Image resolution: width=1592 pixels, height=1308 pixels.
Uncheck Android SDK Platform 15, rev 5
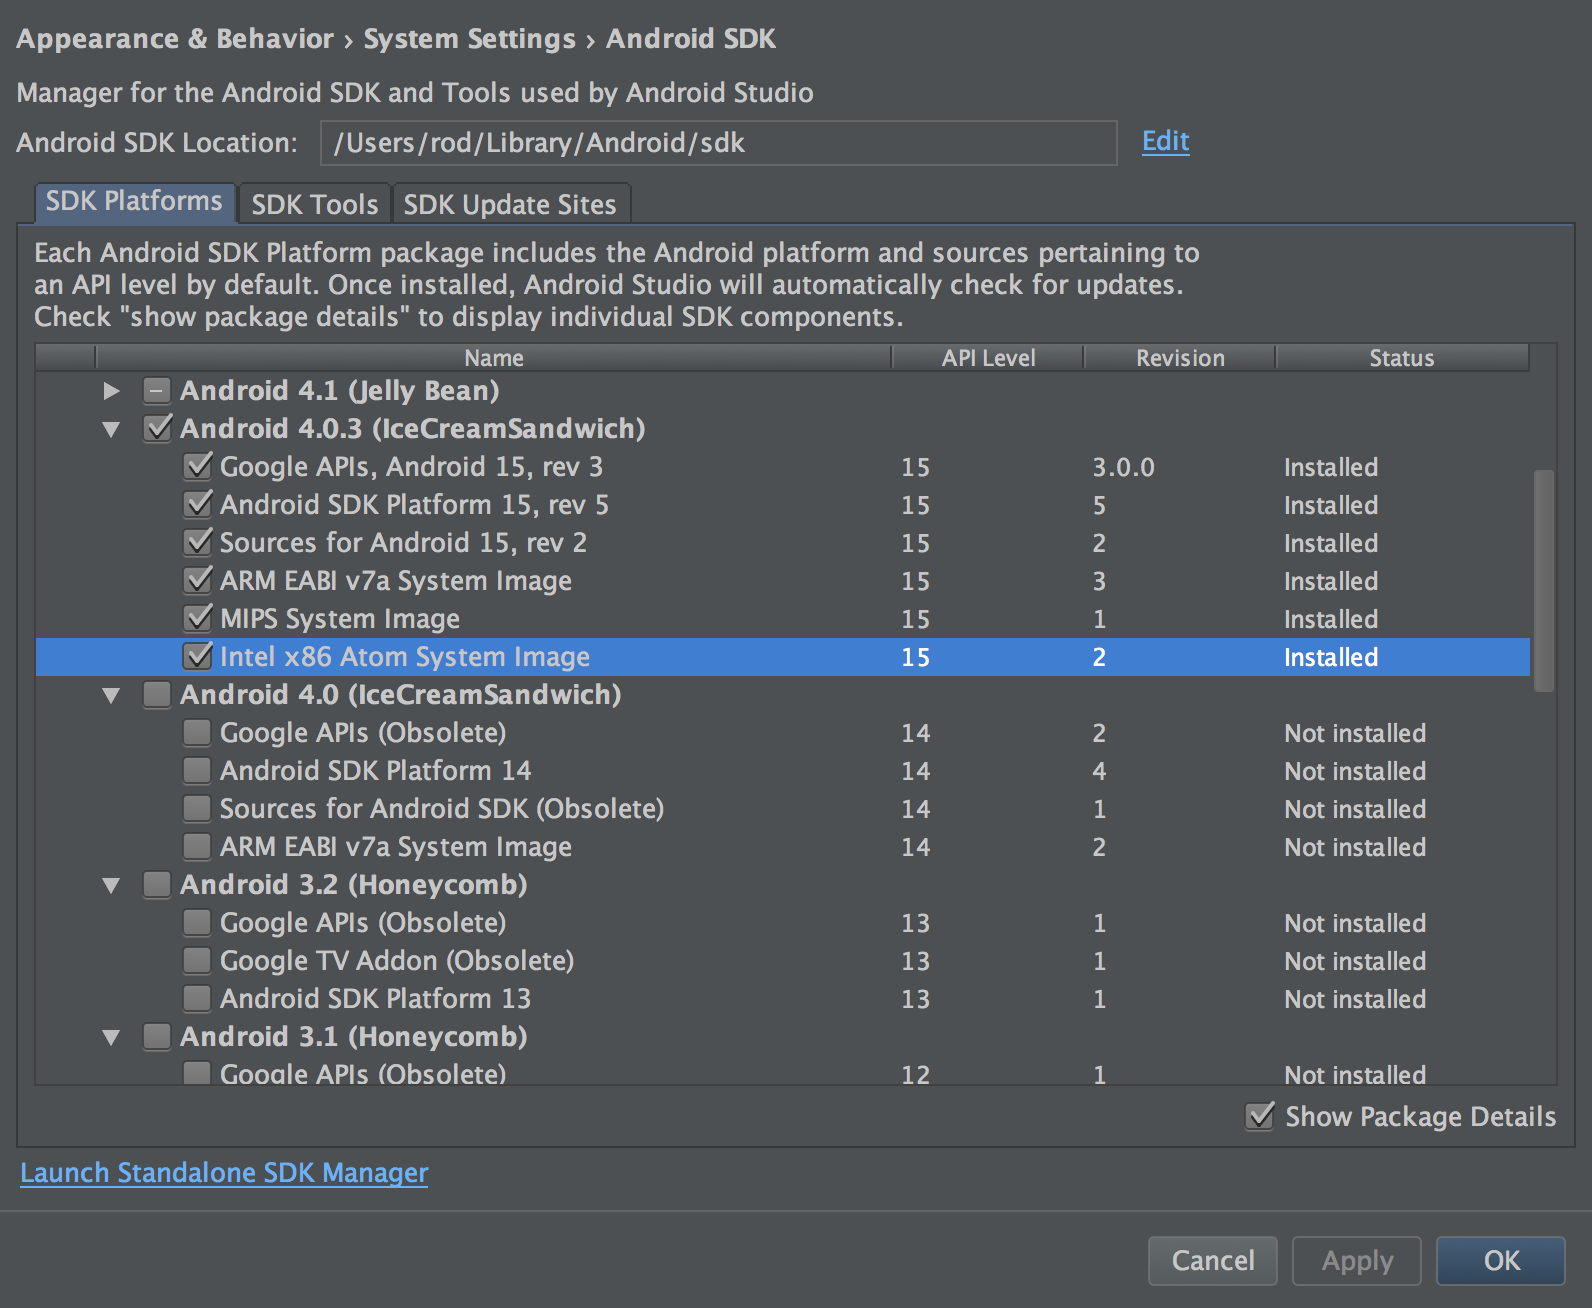click(x=198, y=504)
